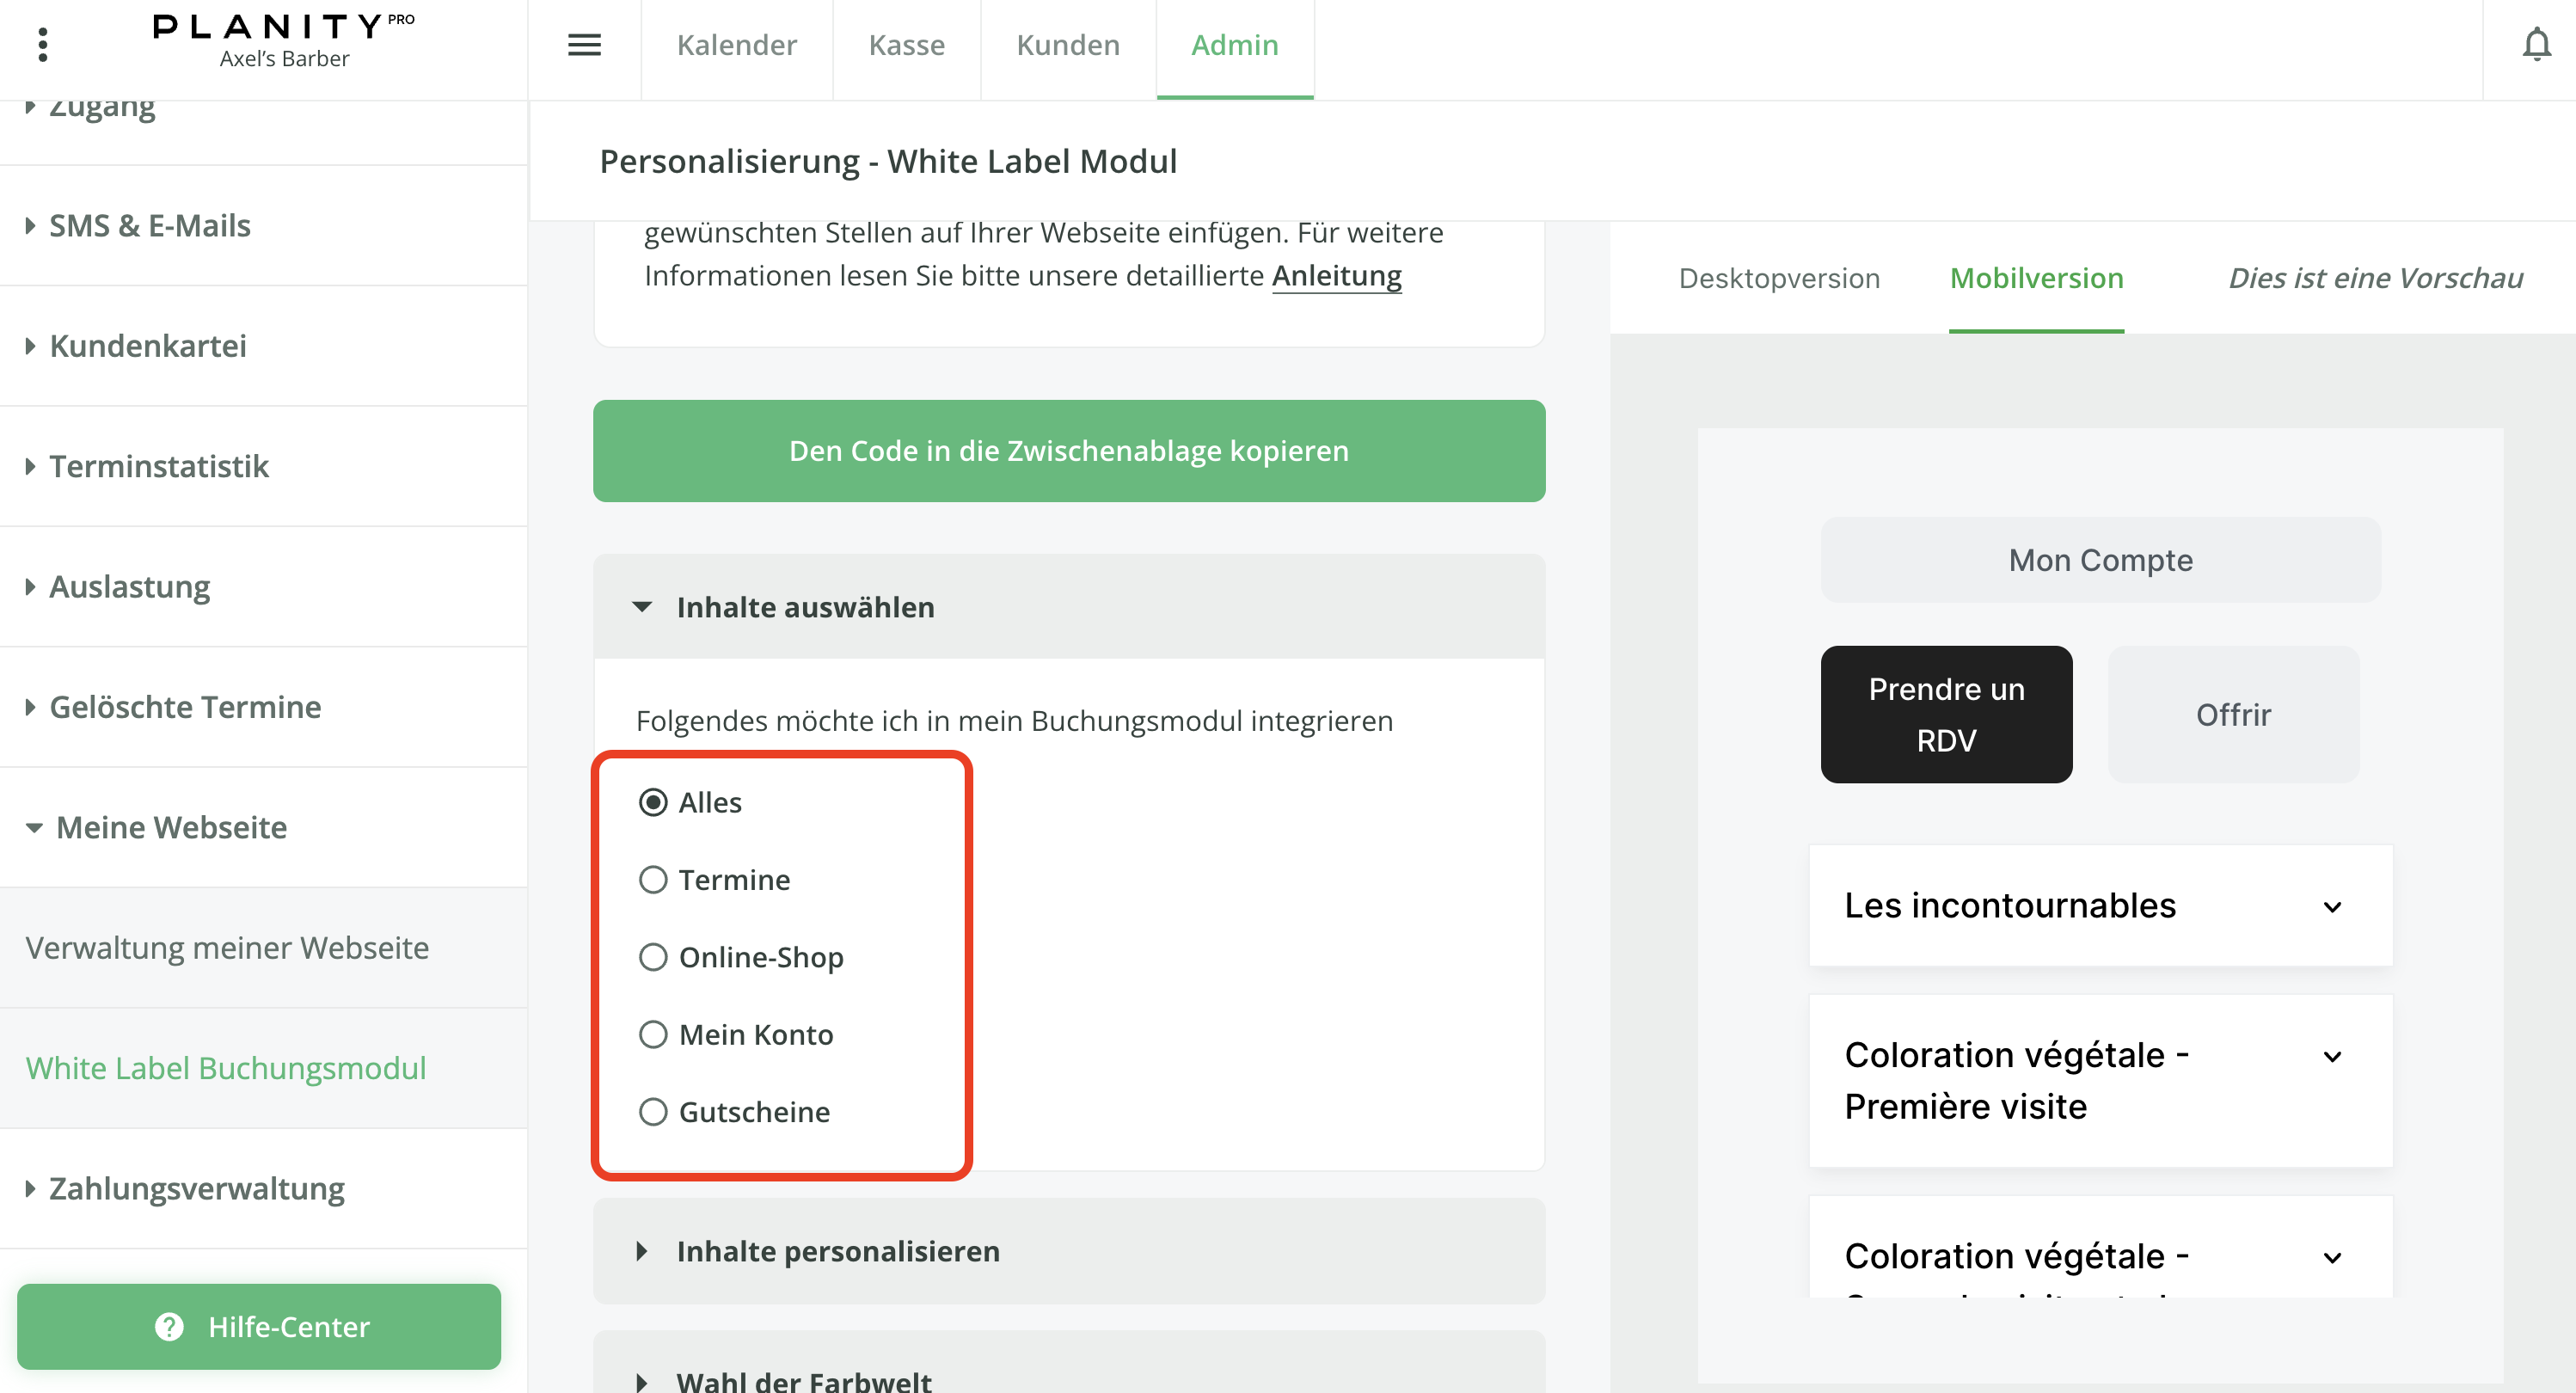Choose the Gutscheine radio option

pyautogui.click(x=653, y=1112)
